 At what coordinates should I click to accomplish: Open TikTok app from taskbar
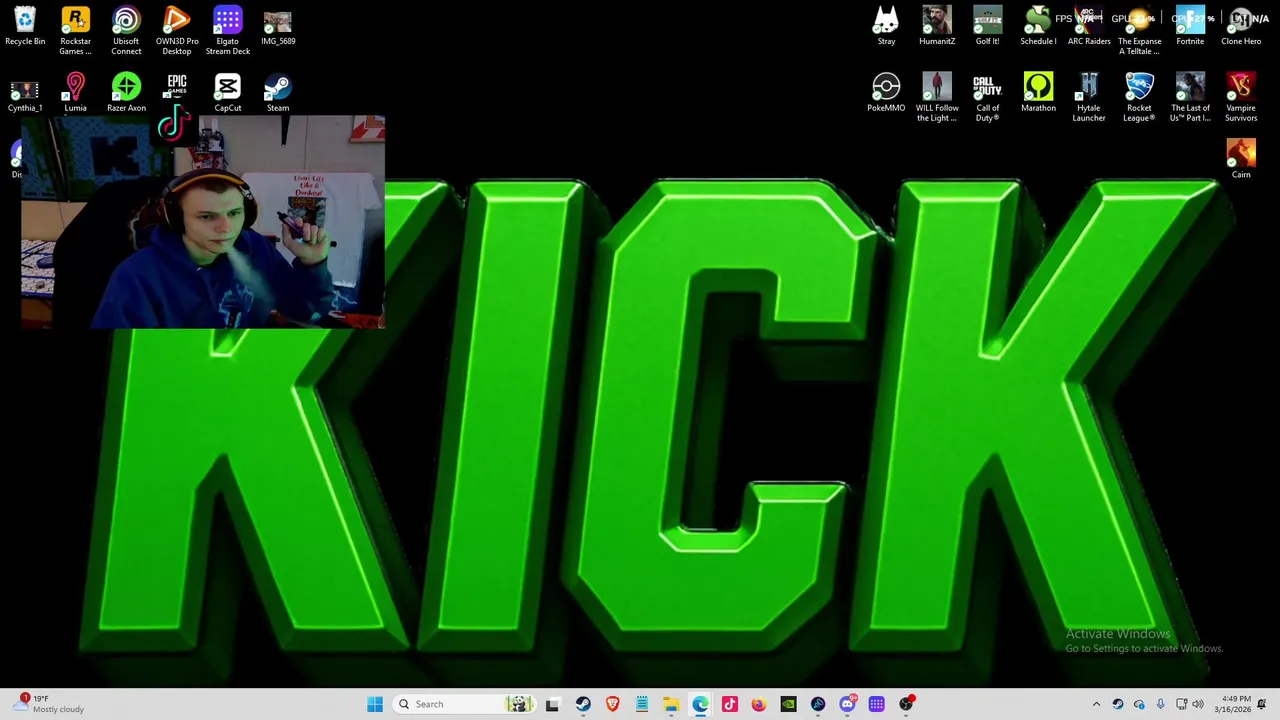[x=729, y=704]
